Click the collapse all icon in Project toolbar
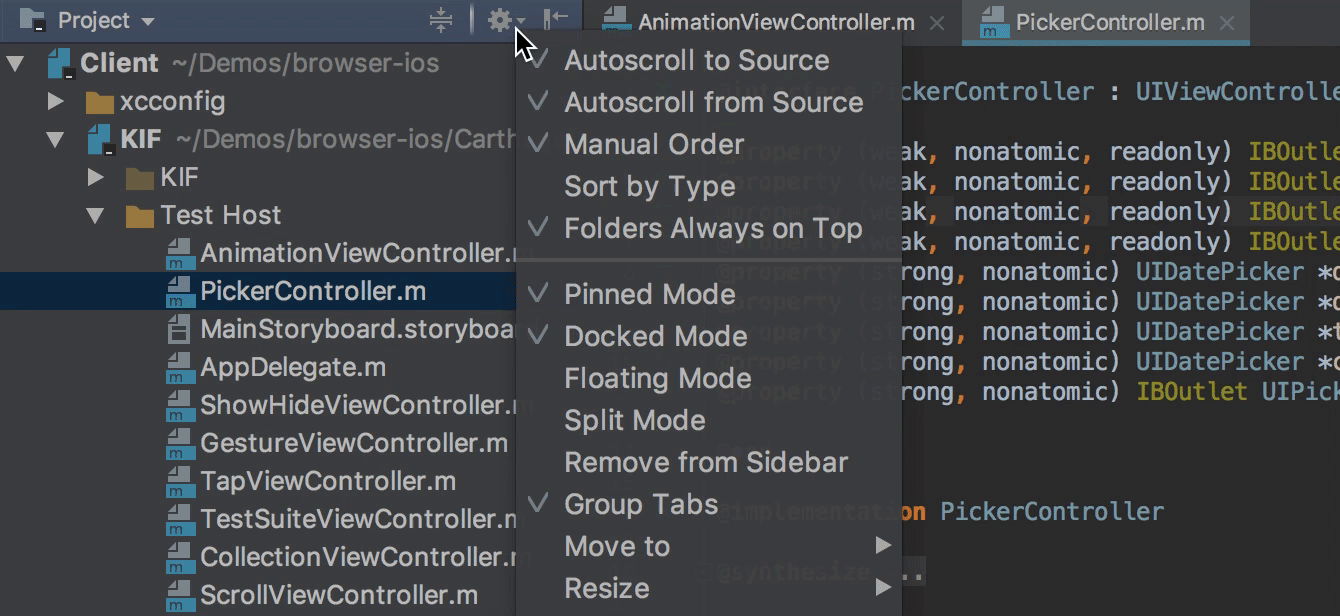This screenshot has width=1340, height=616. point(440,20)
